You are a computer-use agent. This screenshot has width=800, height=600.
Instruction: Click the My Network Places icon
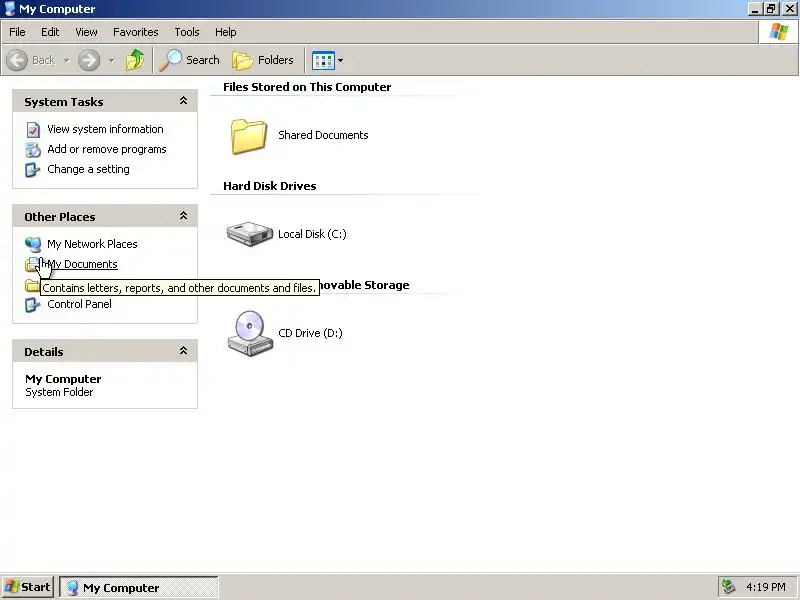coord(33,244)
